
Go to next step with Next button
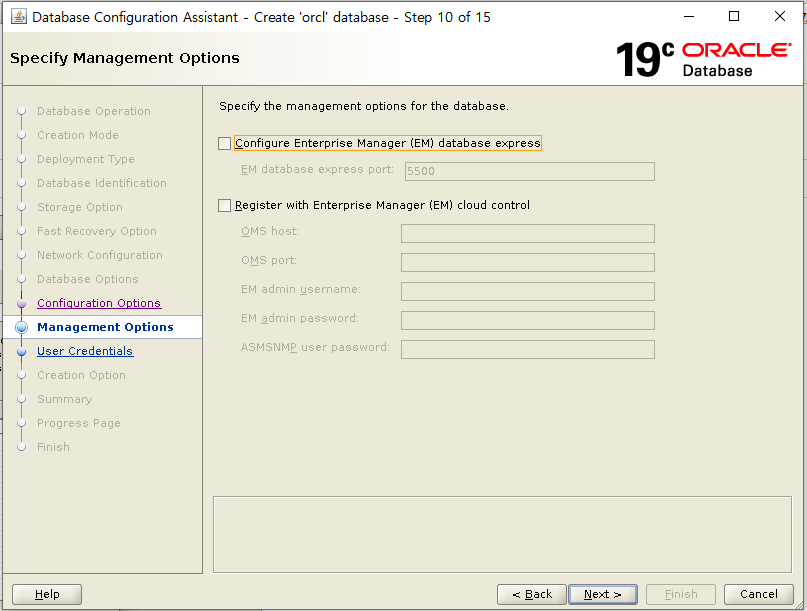coord(603,595)
